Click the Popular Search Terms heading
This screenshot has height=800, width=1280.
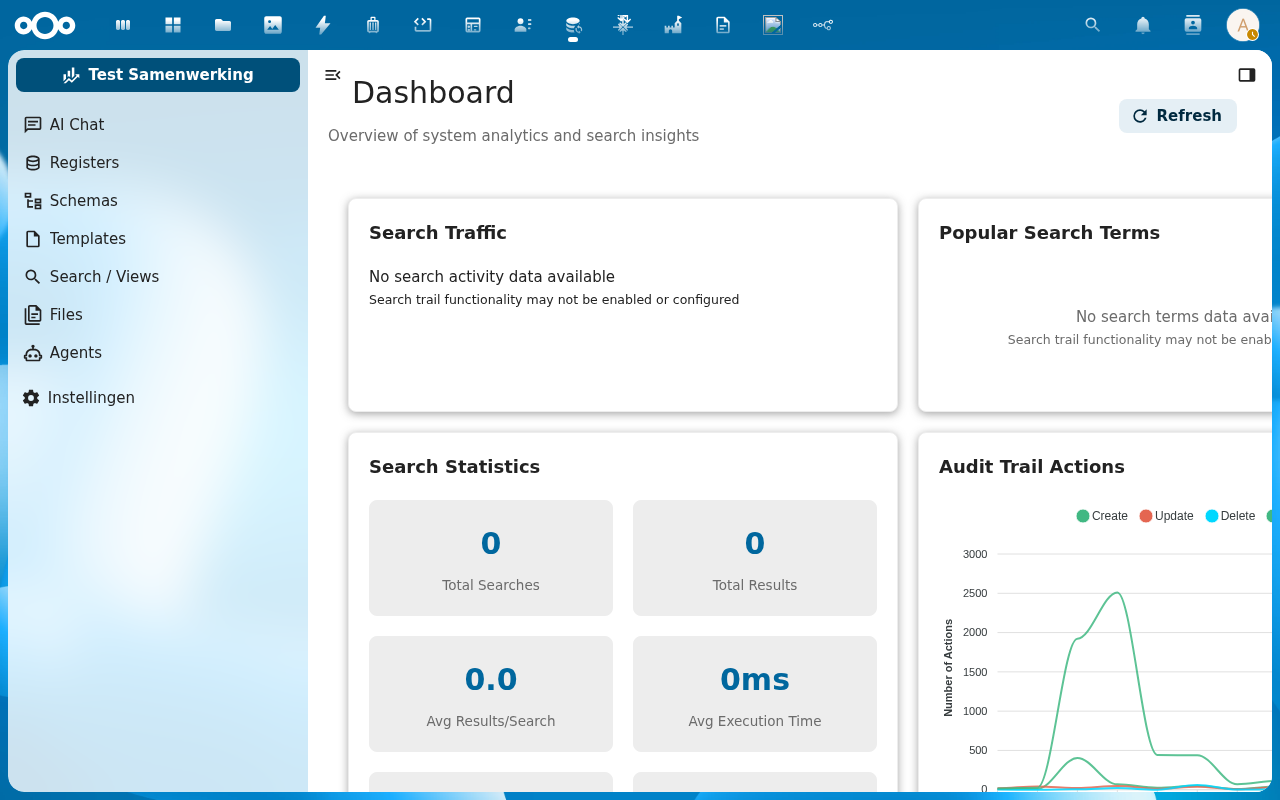tap(1049, 233)
